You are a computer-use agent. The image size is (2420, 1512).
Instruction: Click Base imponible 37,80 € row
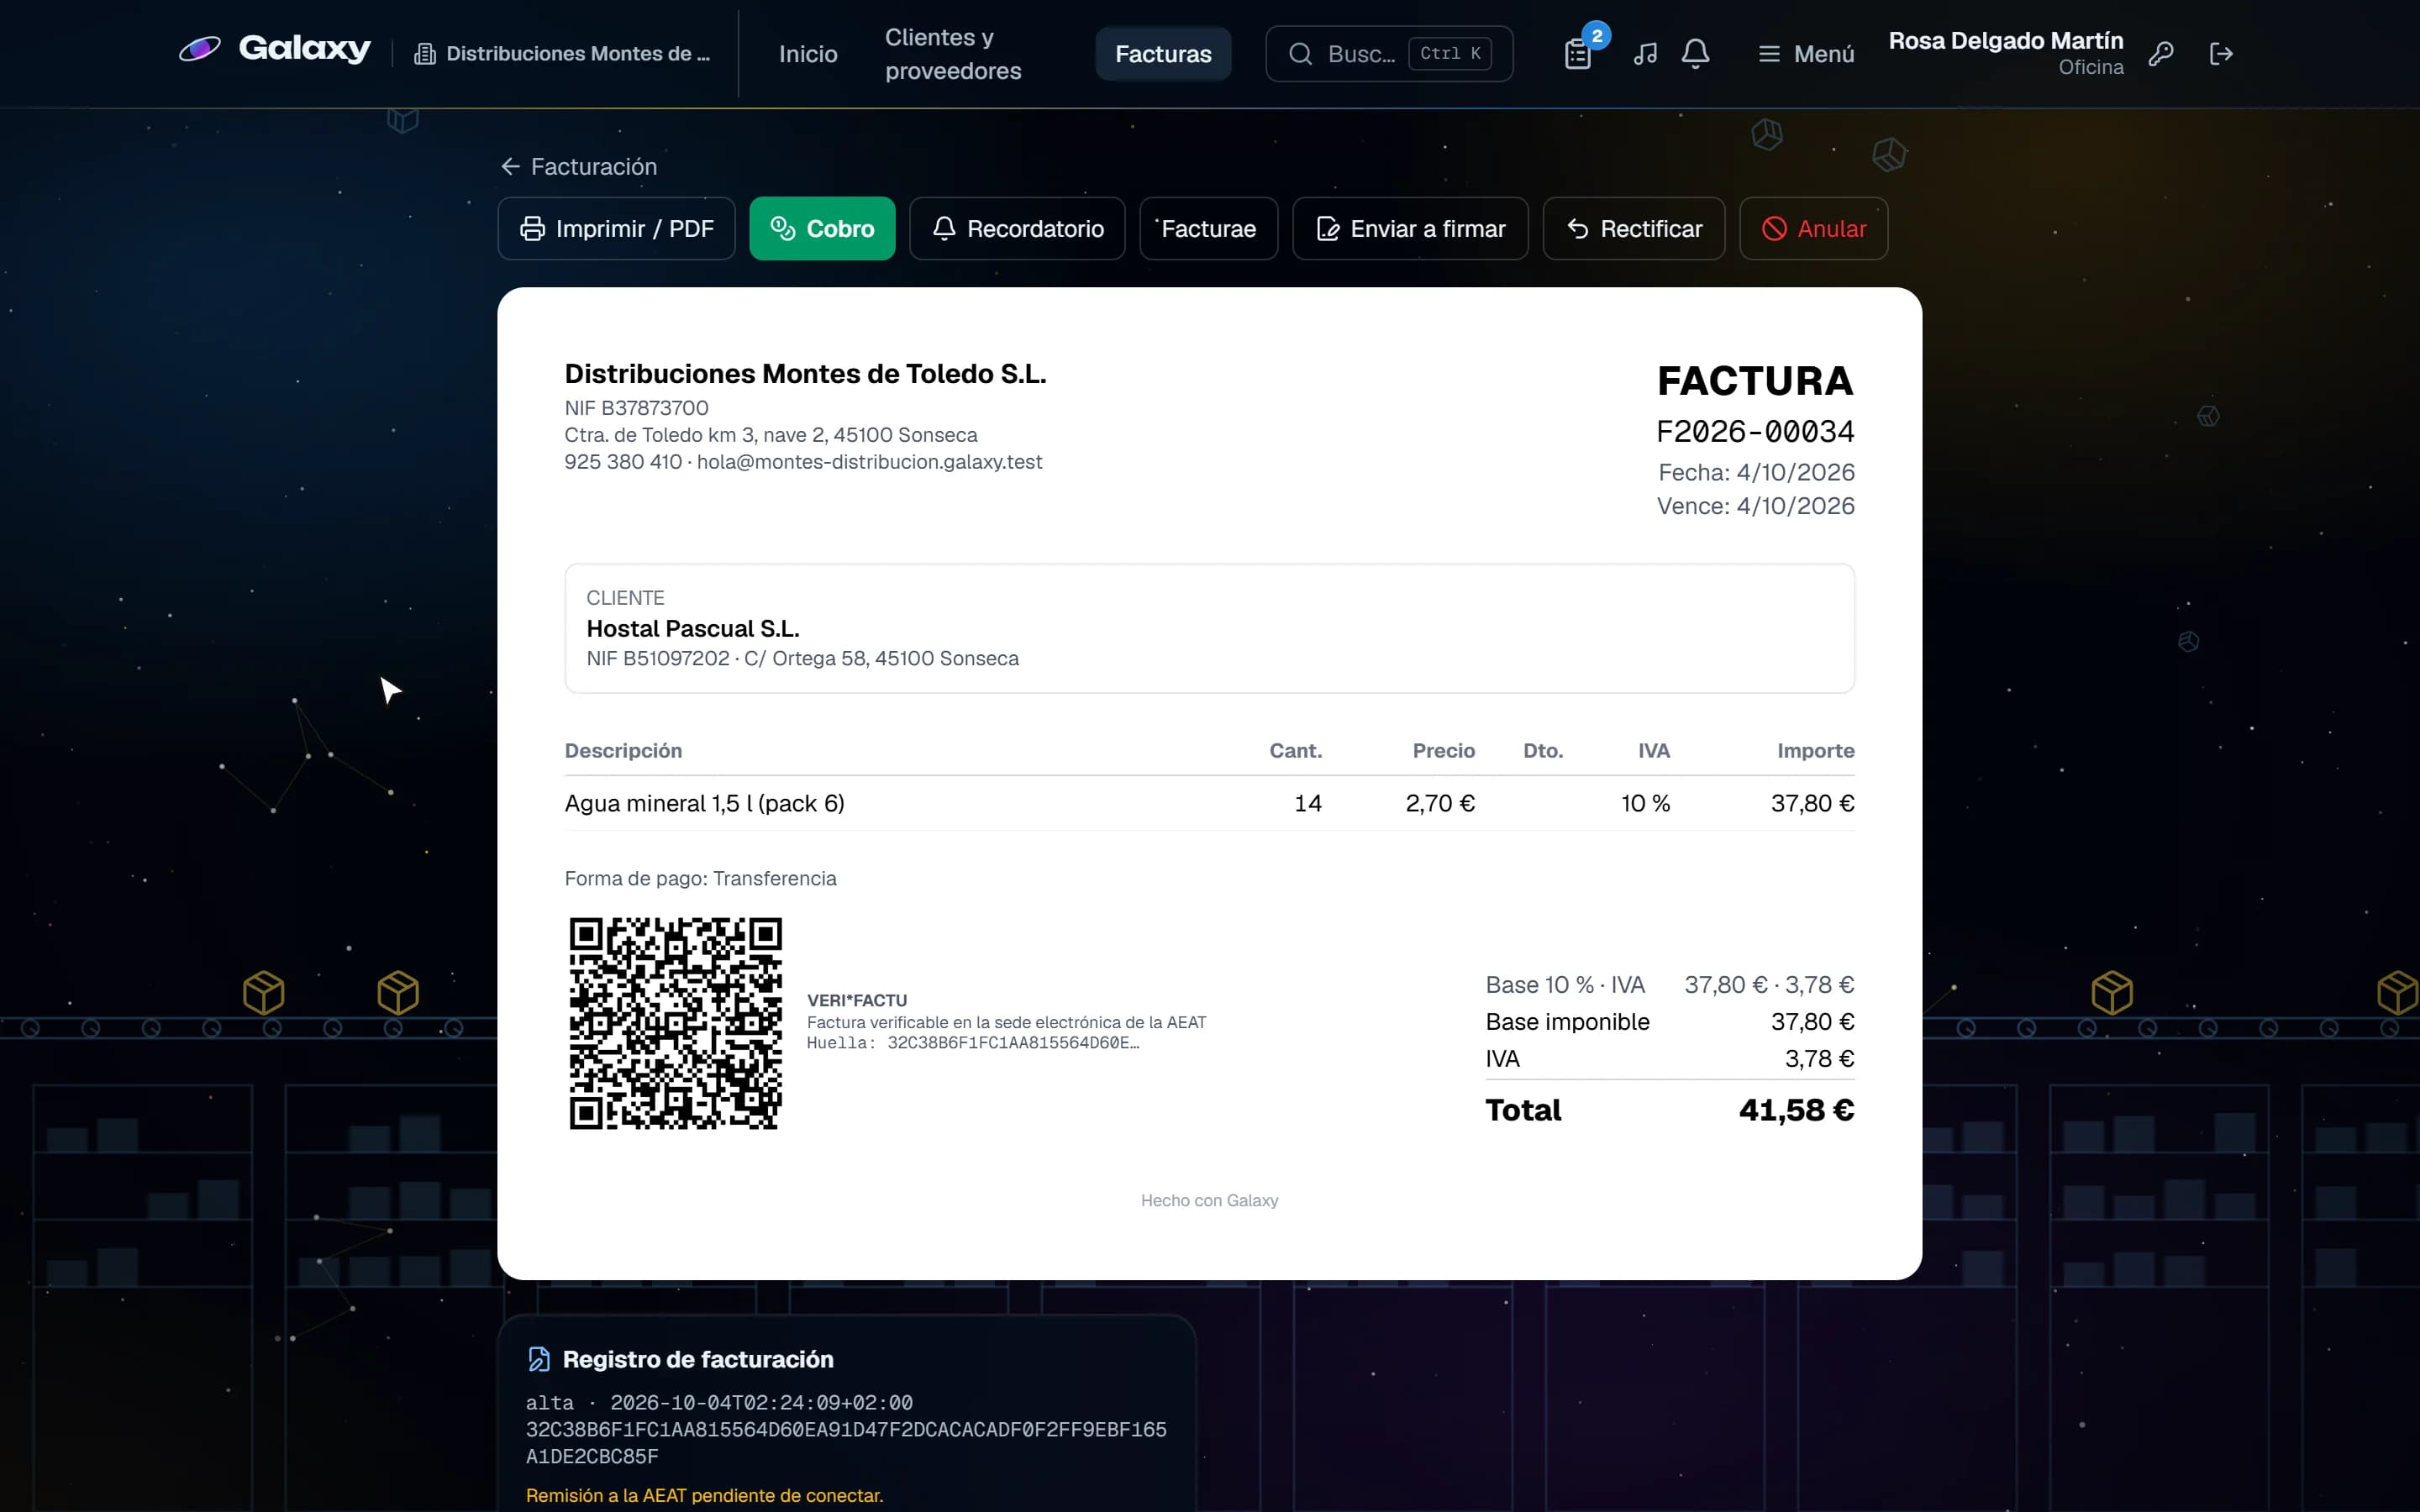tap(1669, 1022)
